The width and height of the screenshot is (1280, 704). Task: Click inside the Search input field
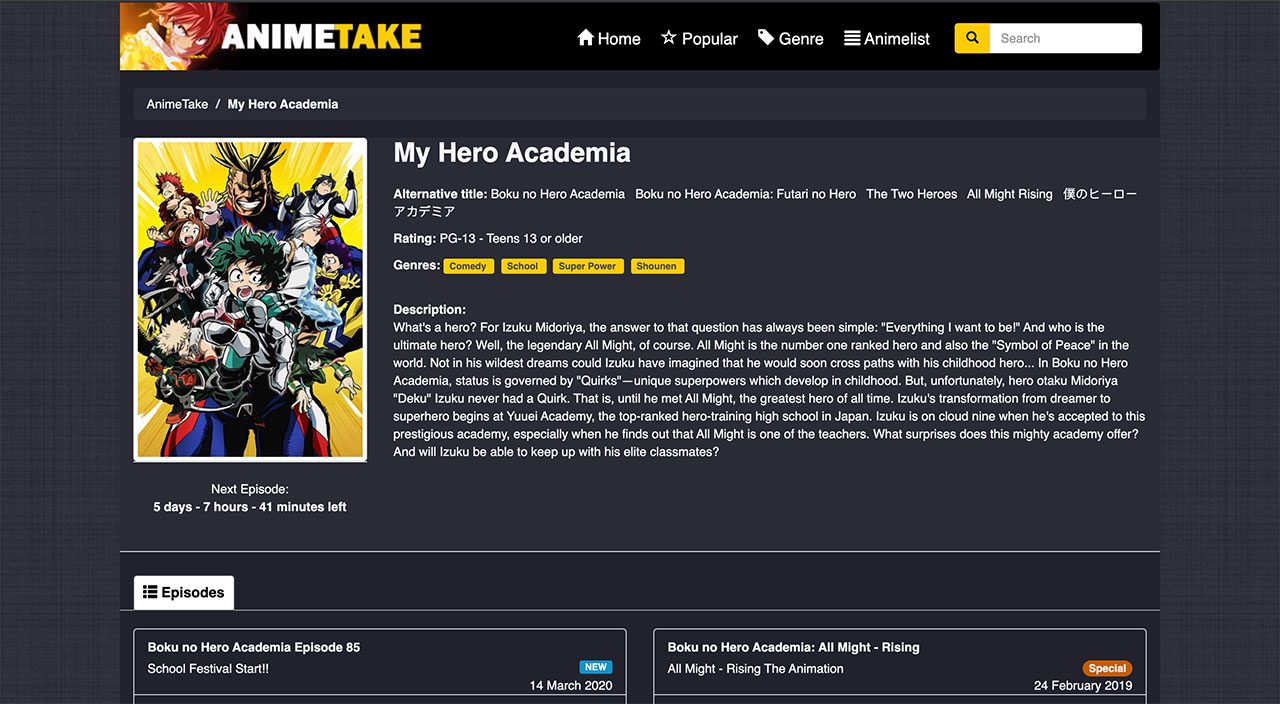click(1065, 37)
